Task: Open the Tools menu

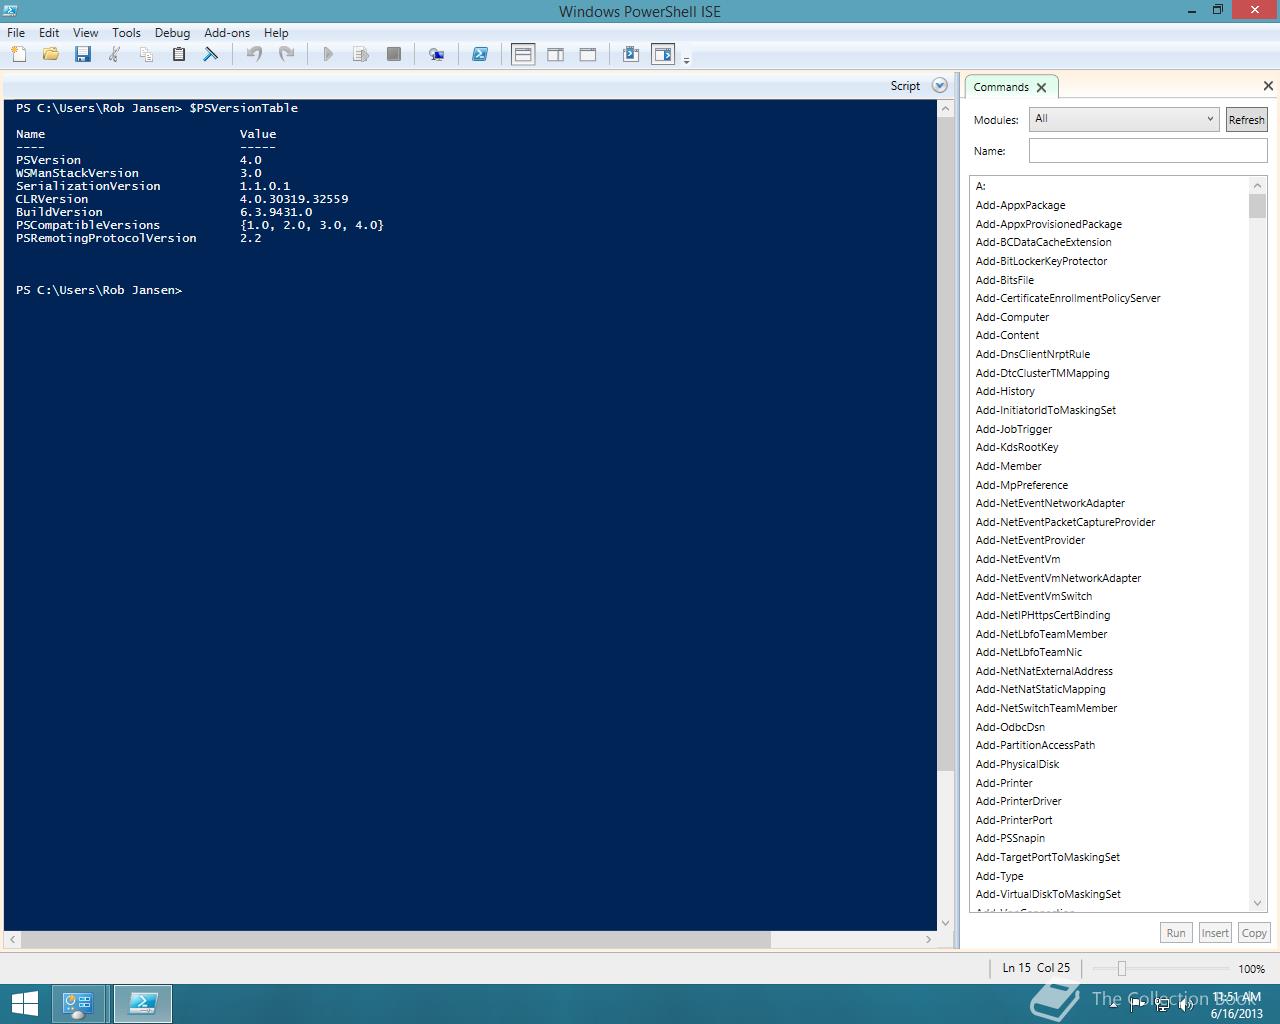Action: point(126,32)
